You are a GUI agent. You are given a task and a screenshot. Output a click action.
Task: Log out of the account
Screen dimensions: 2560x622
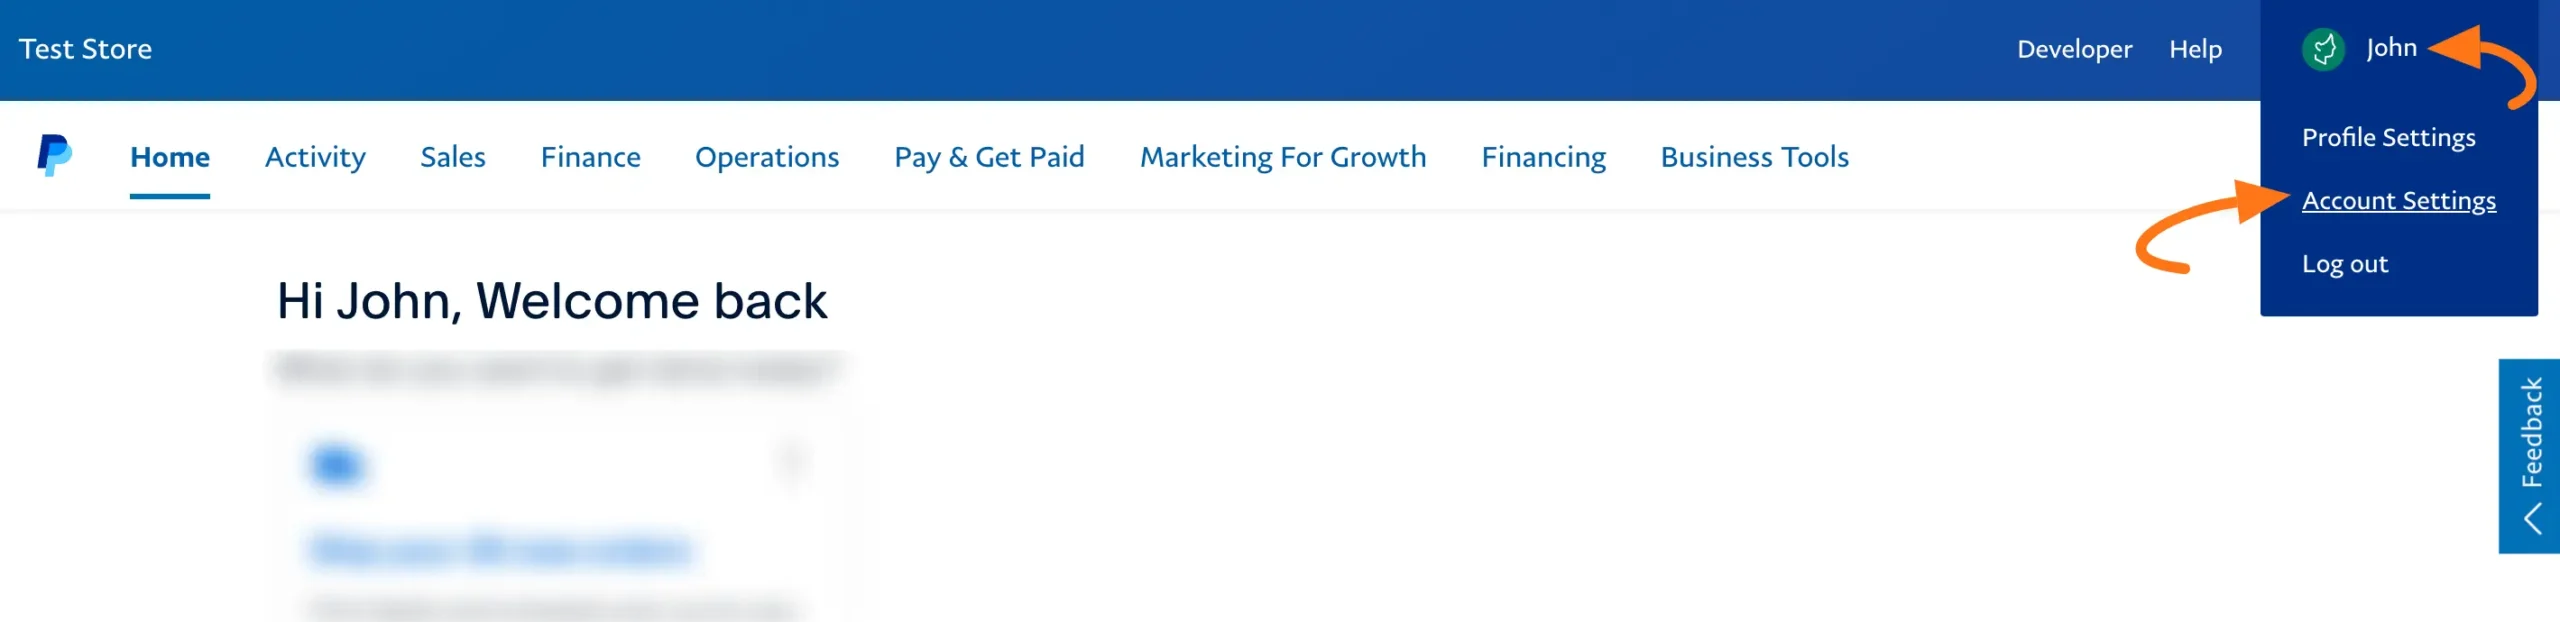2345,263
